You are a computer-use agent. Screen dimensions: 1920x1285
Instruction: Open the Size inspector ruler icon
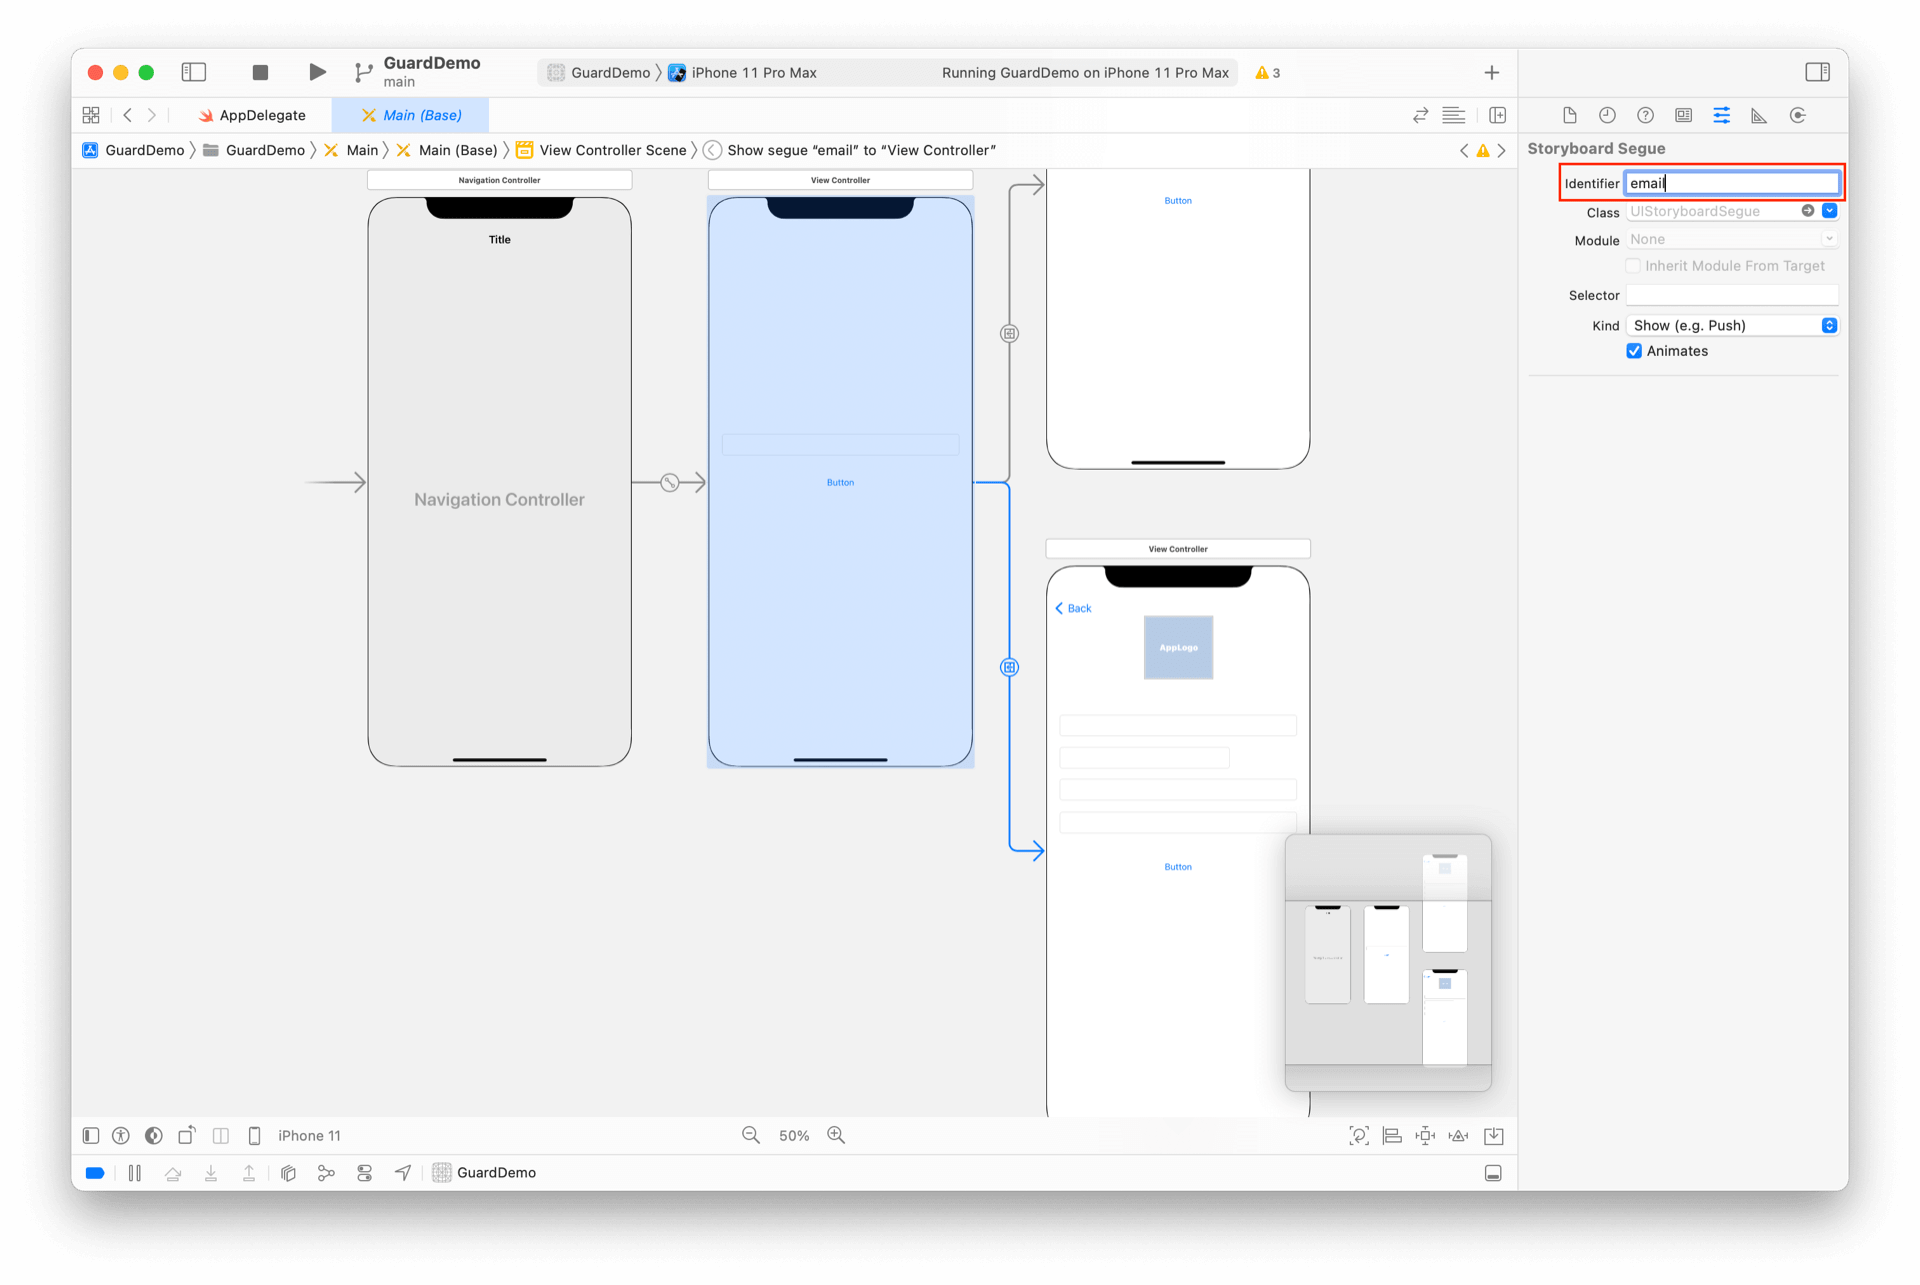click(x=1759, y=115)
